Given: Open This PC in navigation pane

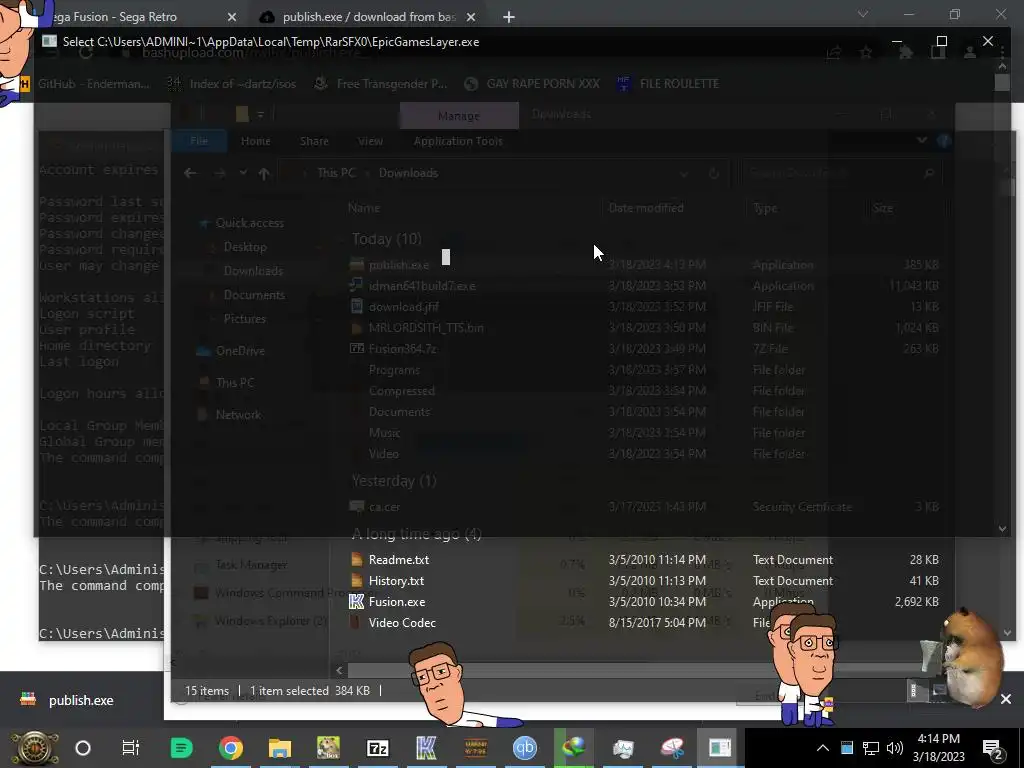Looking at the screenshot, I should pyautogui.click(x=234, y=383).
